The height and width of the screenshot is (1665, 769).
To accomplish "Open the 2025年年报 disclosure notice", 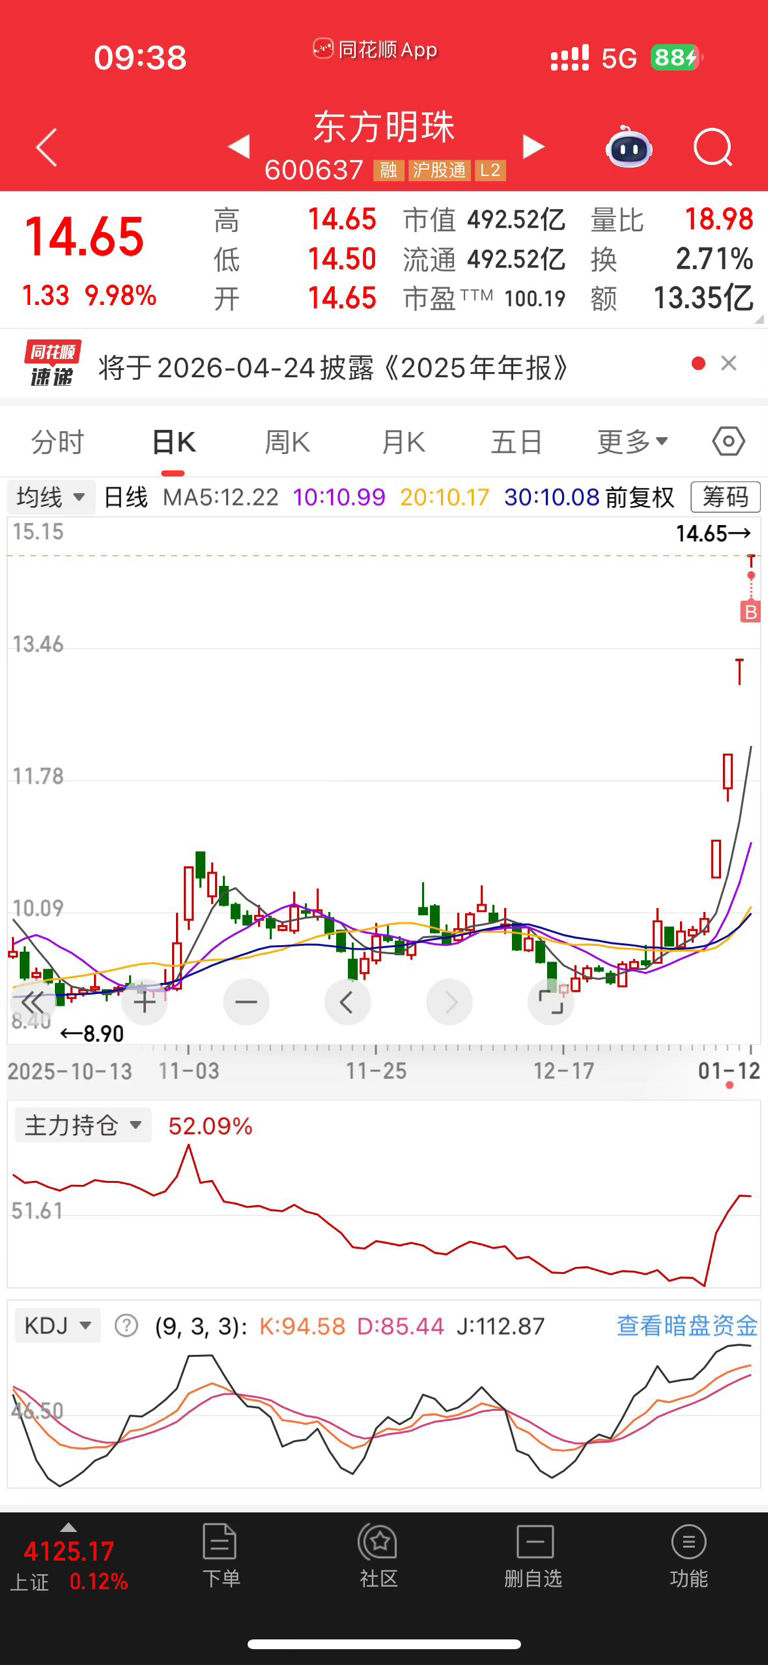I will pyautogui.click(x=335, y=368).
